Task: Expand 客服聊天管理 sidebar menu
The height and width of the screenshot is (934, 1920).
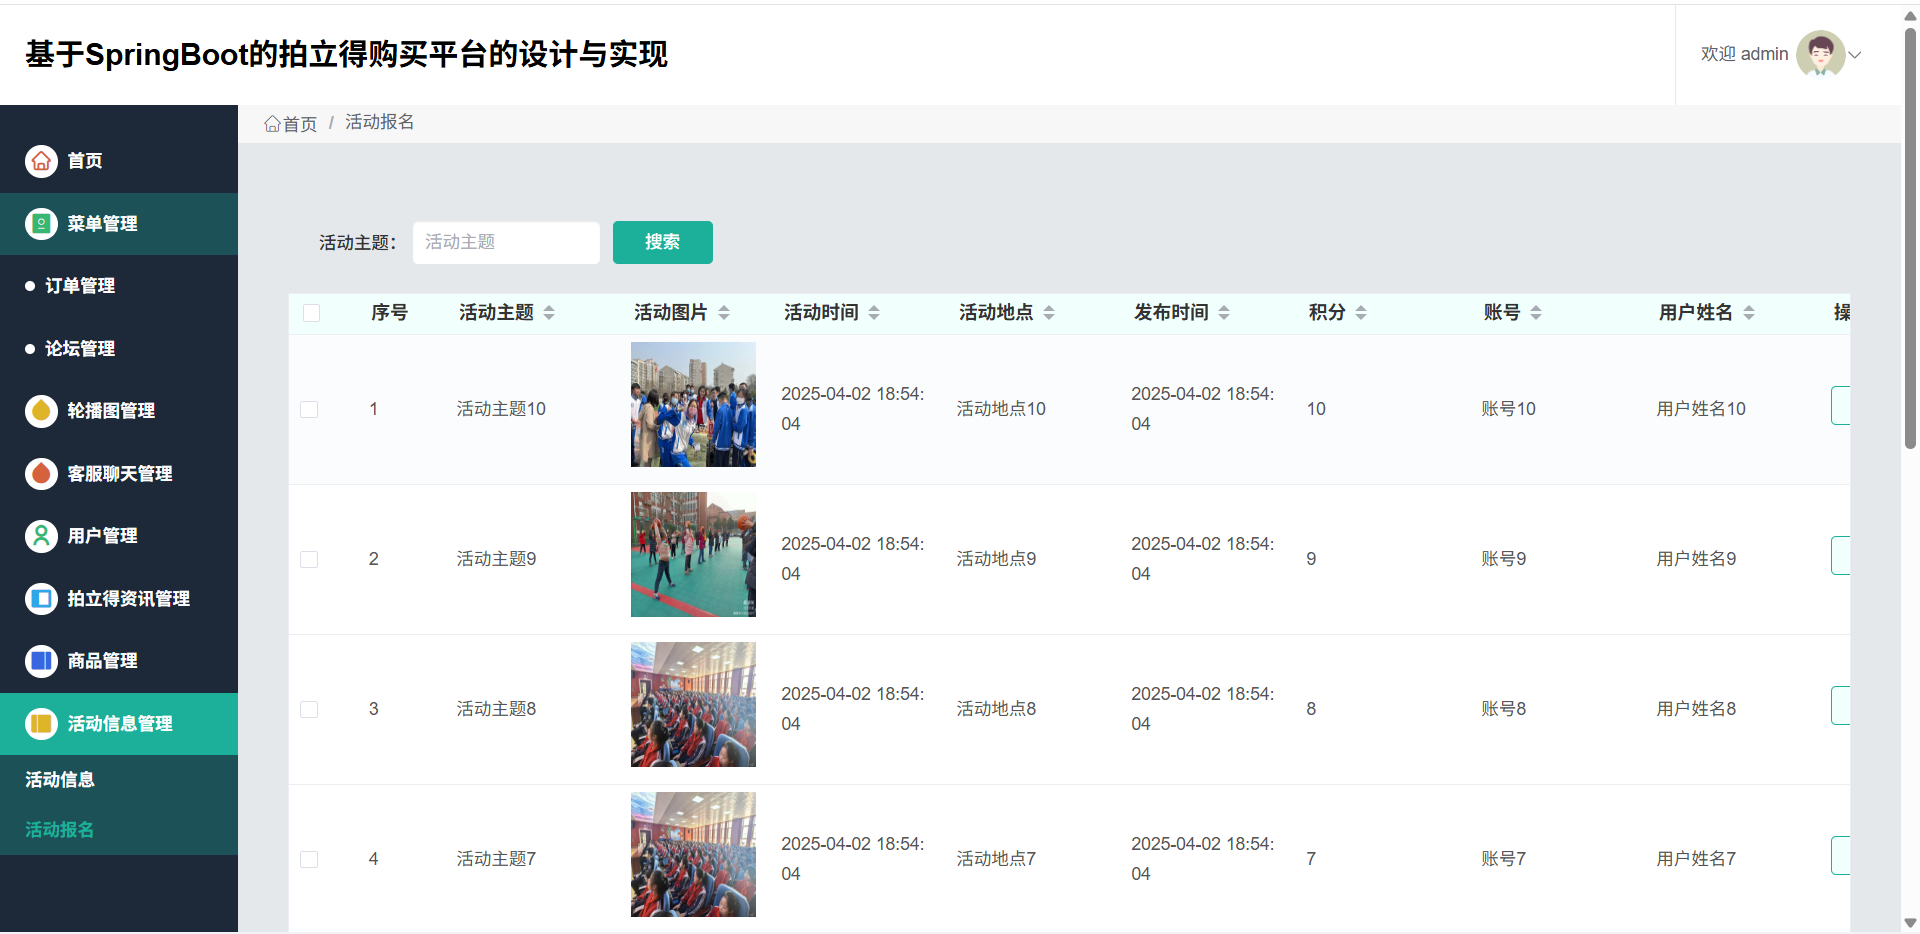Action: 119,474
